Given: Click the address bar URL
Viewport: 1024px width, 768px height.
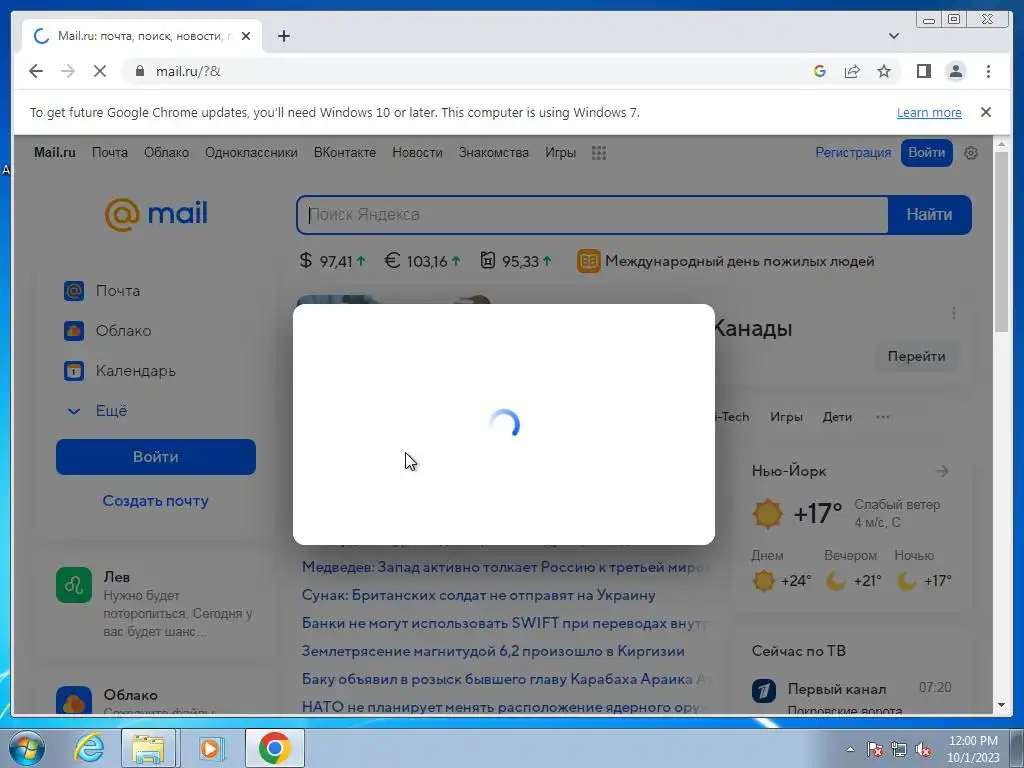Looking at the screenshot, I should point(188,71).
